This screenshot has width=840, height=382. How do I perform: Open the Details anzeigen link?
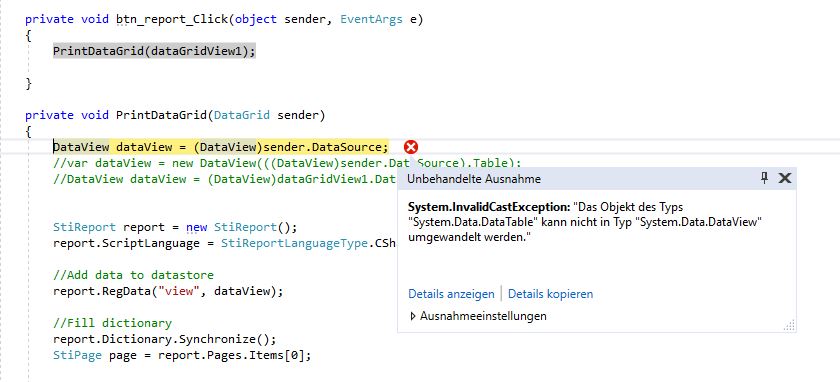(451, 294)
